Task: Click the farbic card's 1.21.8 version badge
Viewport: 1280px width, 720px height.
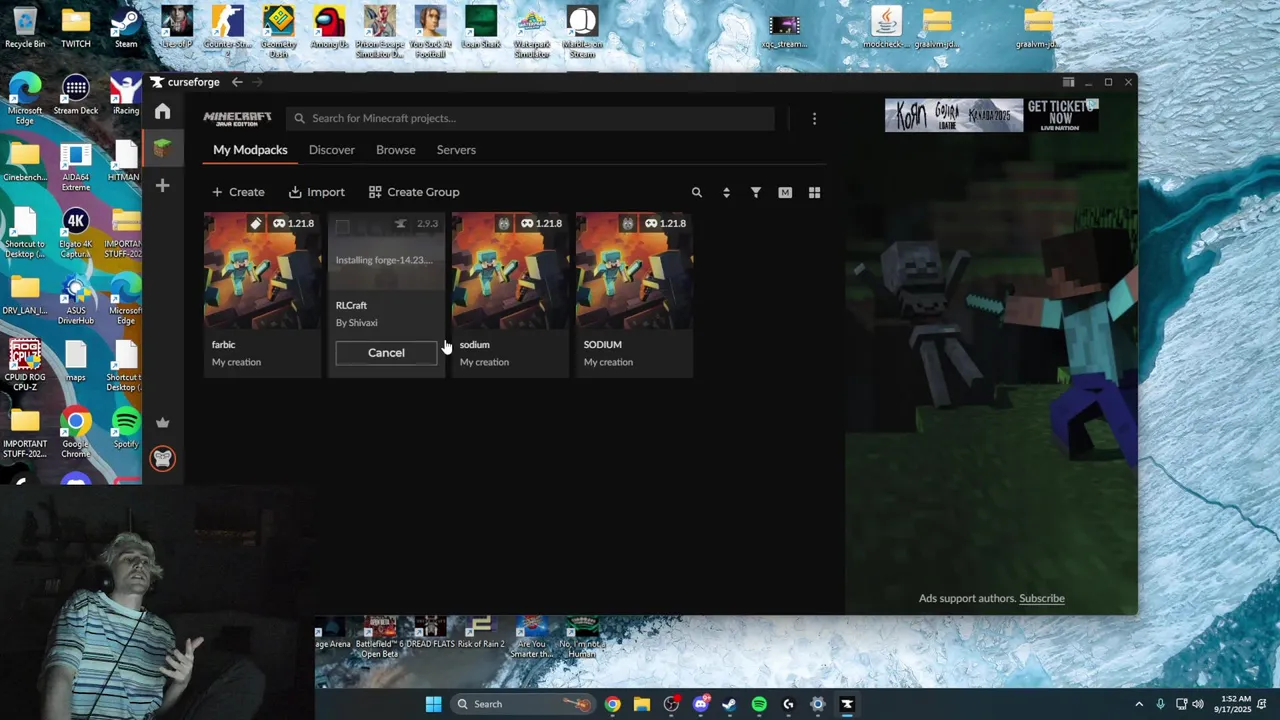Action: coord(293,223)
